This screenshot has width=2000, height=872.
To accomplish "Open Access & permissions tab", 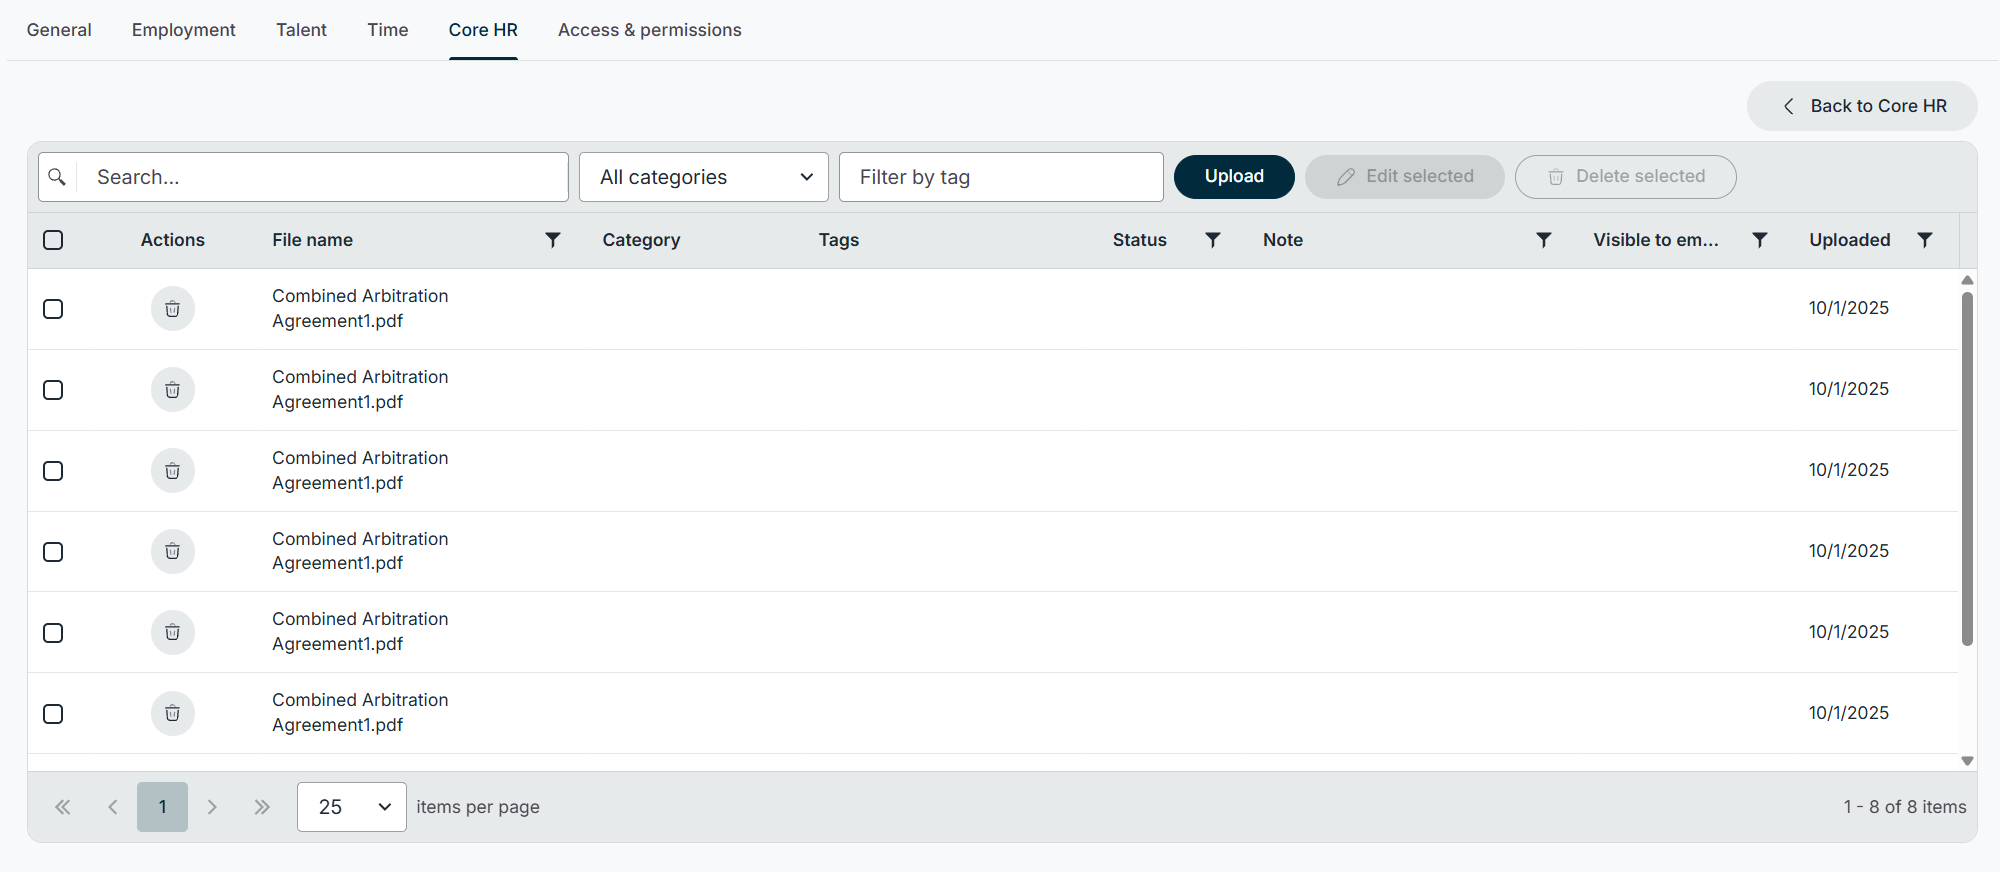I will [x=650, y=30].
